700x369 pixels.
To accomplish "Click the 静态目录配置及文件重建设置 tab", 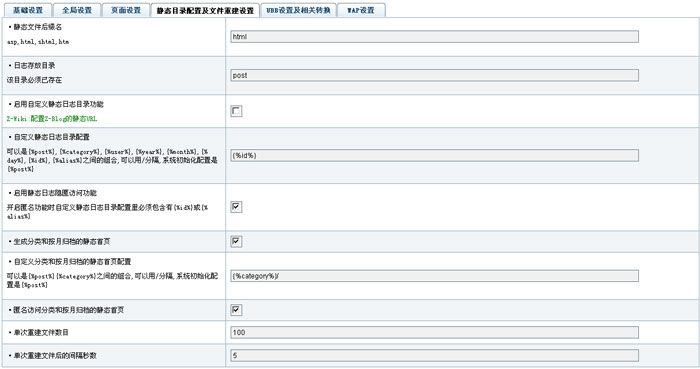I will click(x=205, y=10).
